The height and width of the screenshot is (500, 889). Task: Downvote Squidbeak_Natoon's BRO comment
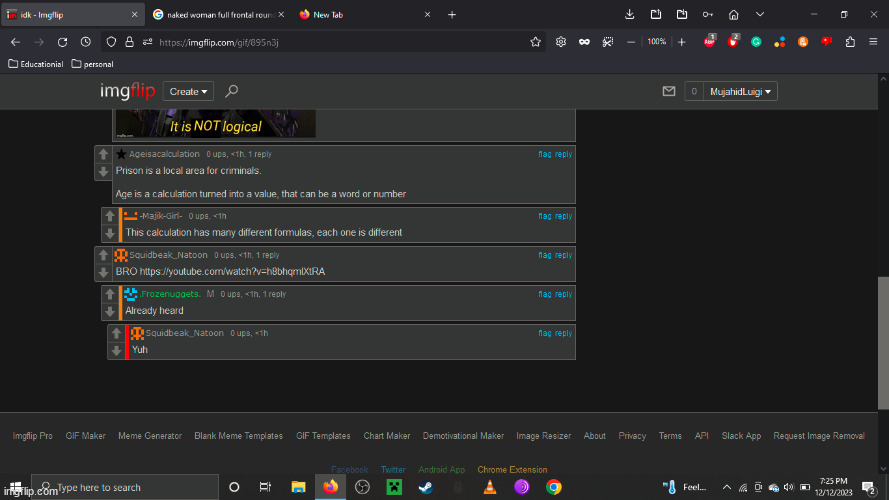coord(103,273)
